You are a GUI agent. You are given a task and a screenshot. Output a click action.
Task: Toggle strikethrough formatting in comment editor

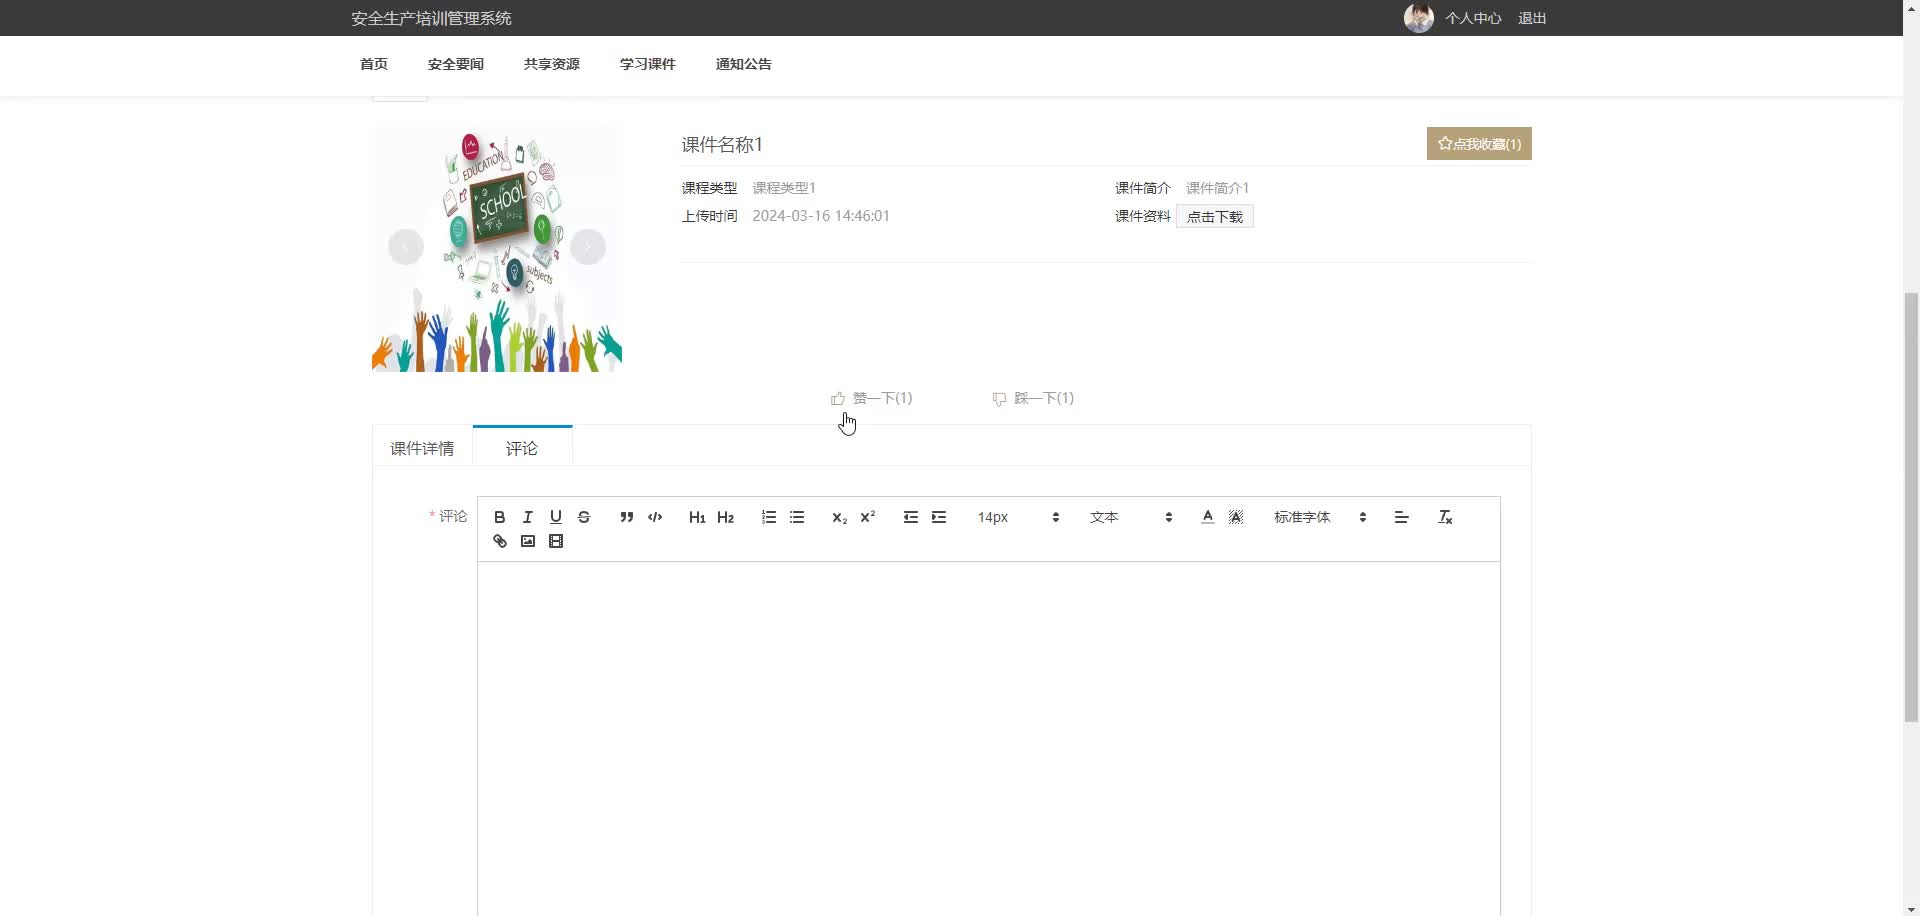584,517
